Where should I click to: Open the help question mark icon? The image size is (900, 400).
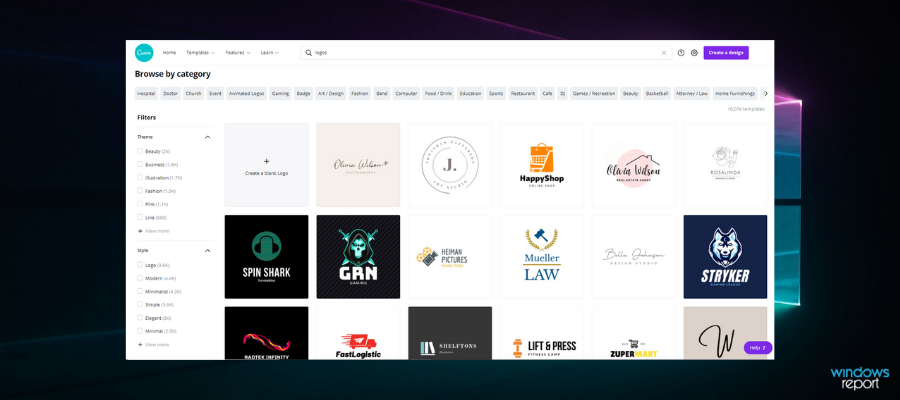(x=681, y=53)
